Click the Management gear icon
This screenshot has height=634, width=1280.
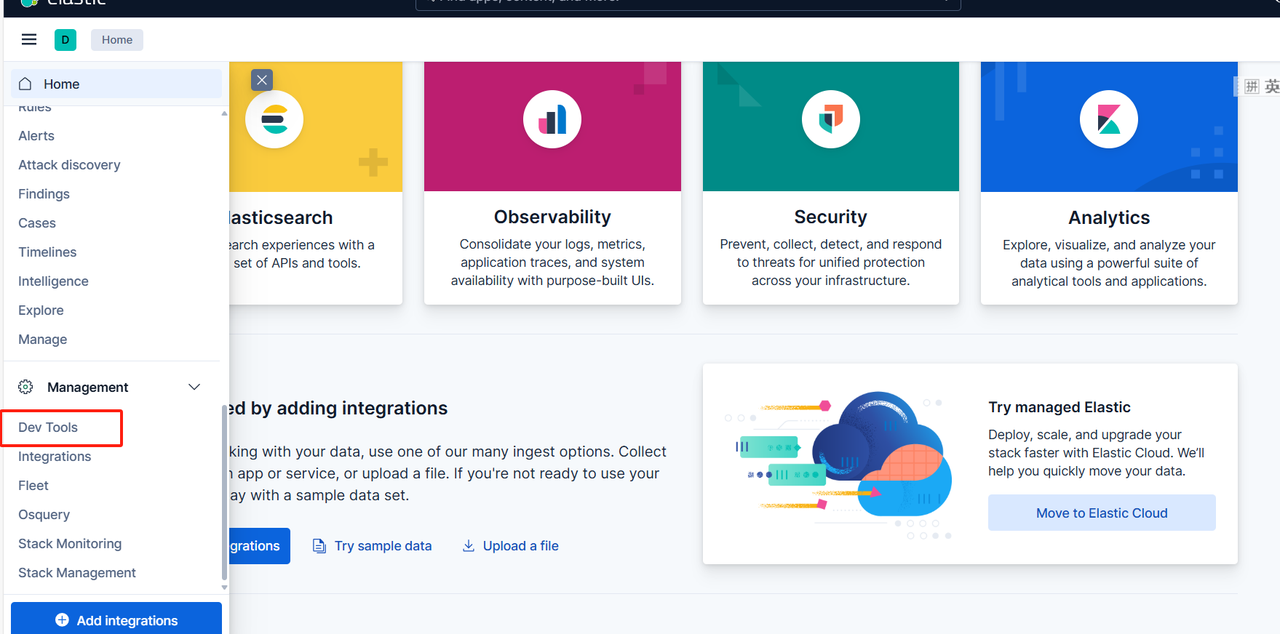[26, 387]
